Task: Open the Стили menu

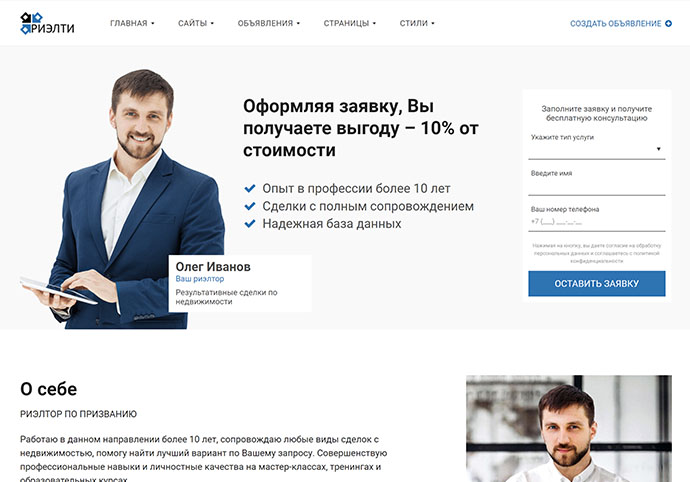Action: (x=417, y=23)
